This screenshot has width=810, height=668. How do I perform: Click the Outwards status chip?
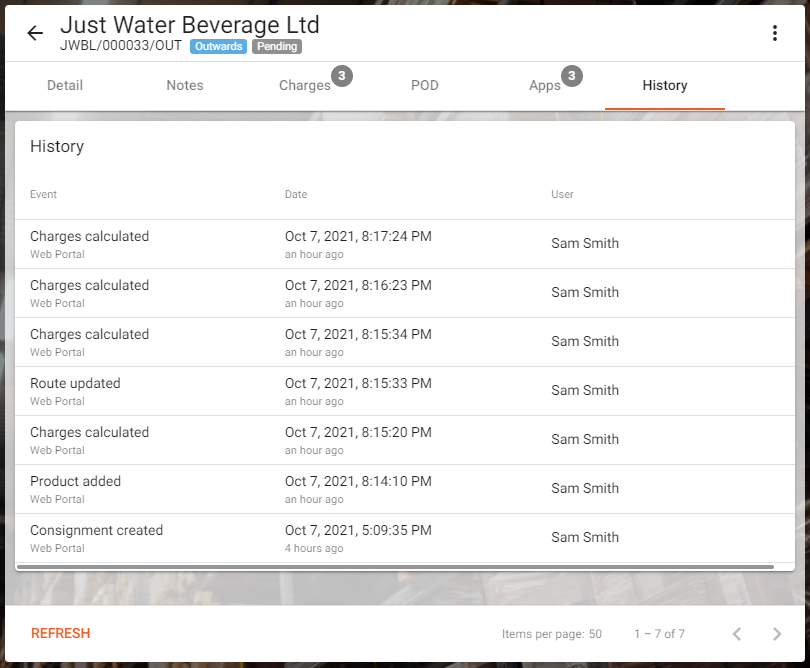point(219,46)
